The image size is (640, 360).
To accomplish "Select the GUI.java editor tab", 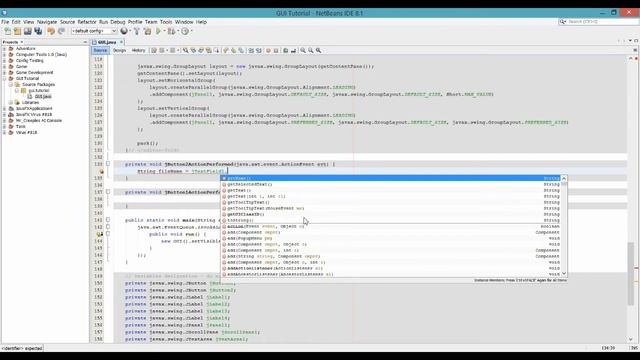I will click(x=106, y=42).
